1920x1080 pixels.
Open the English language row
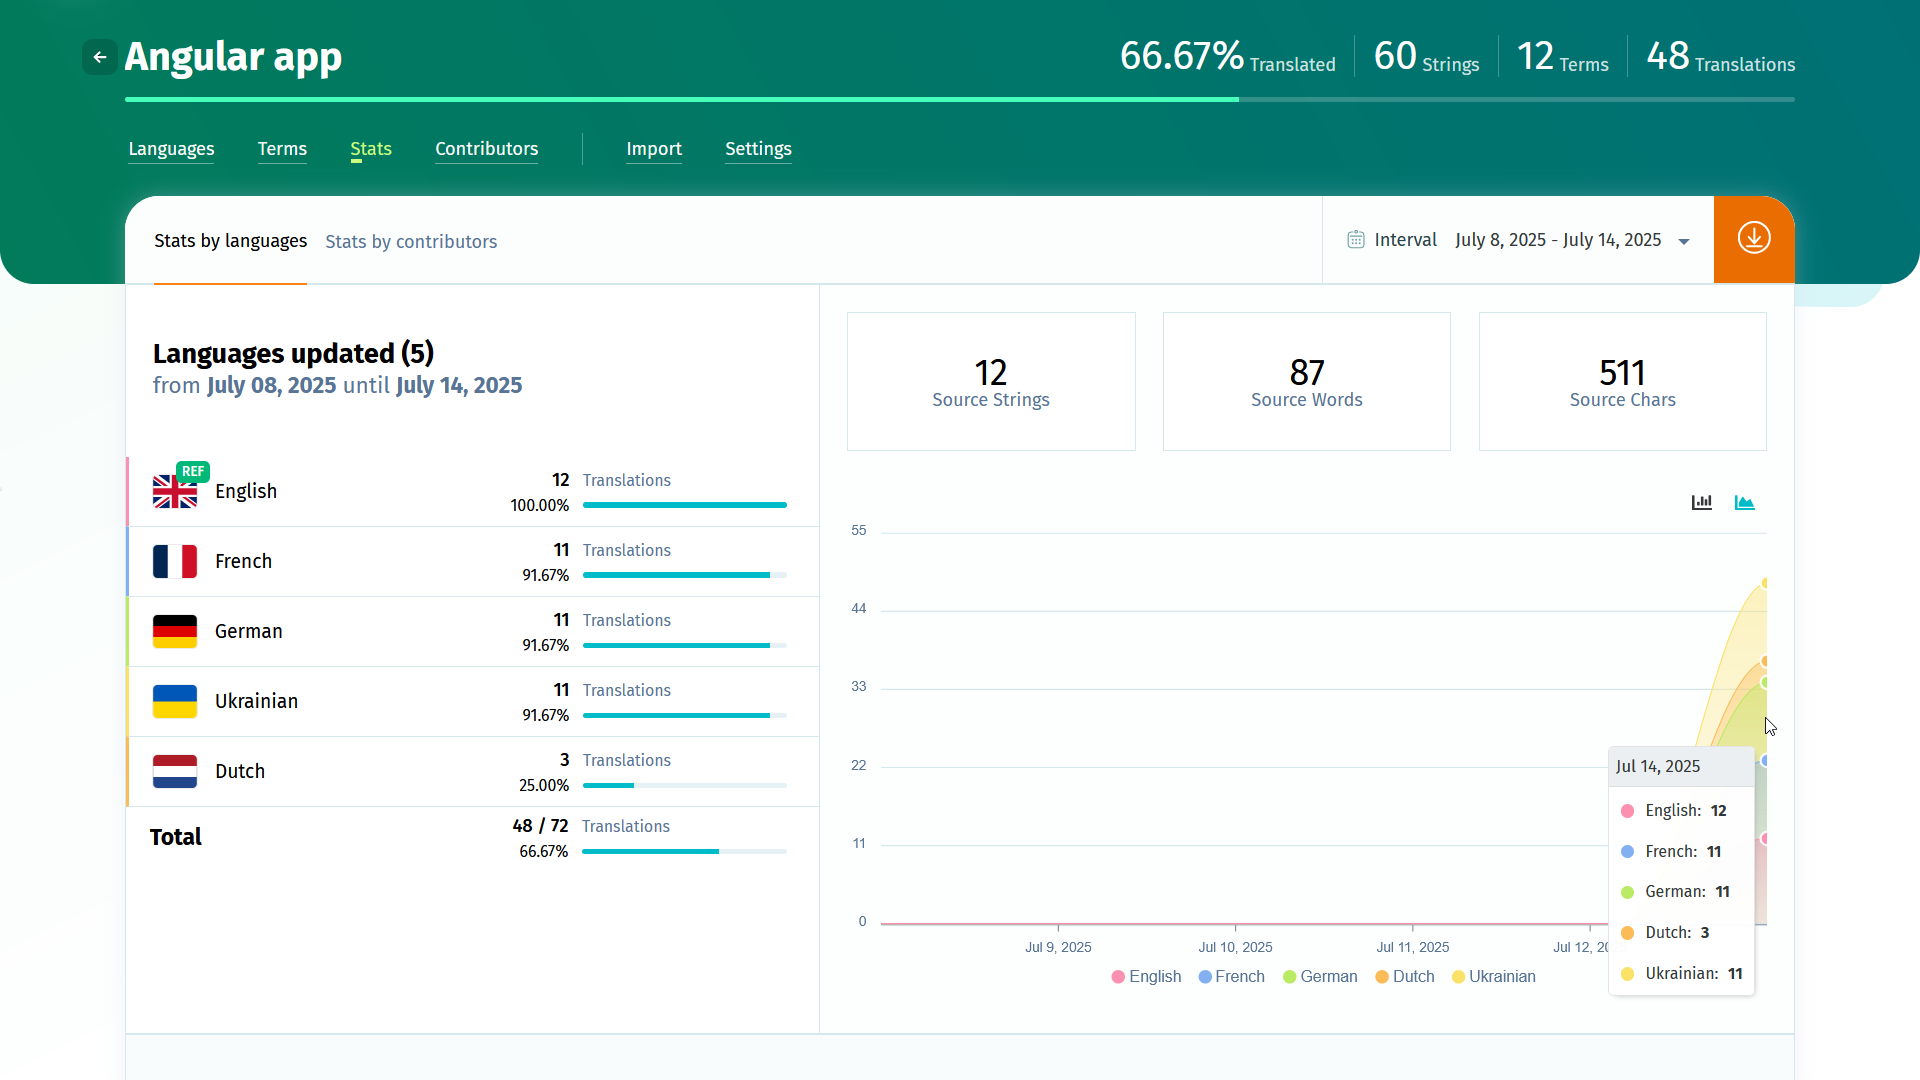tap(472, 492)
